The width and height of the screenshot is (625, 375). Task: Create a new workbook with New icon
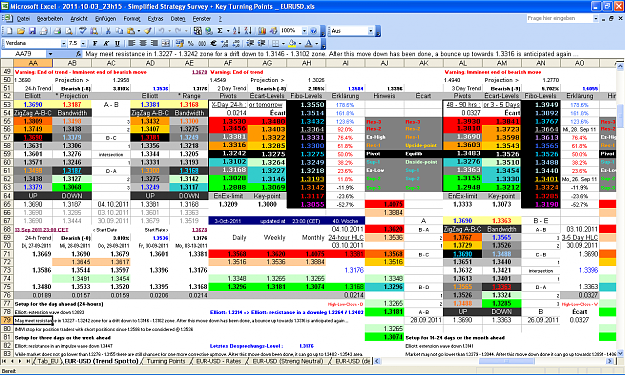pyautogui.click(x=9, y=31)
